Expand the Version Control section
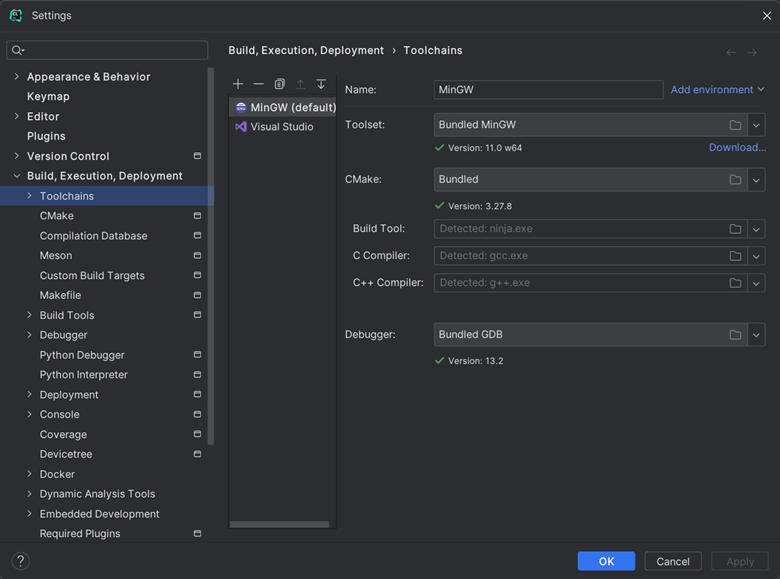The image size is (780, 579). pyautogui.click(x=17, y=156)
